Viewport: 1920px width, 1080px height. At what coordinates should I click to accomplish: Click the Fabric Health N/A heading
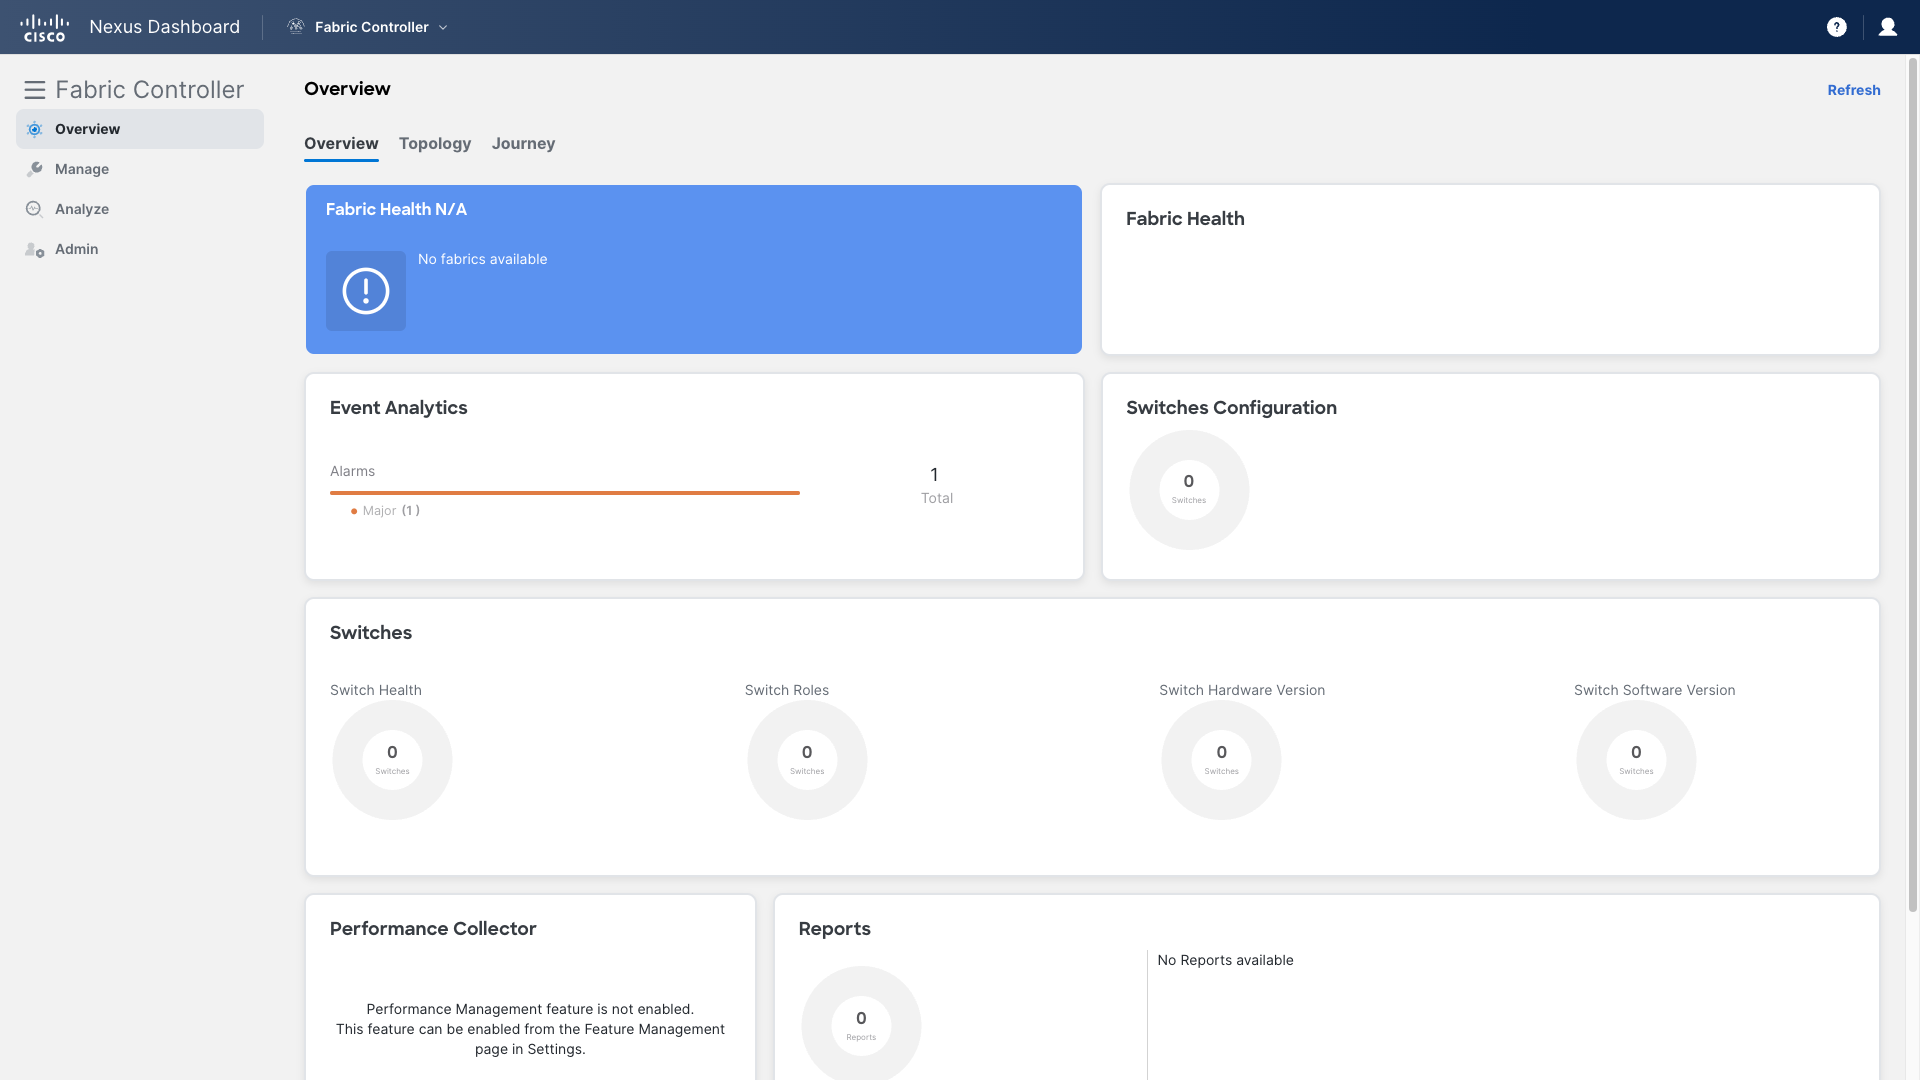(x=396, y=209)
